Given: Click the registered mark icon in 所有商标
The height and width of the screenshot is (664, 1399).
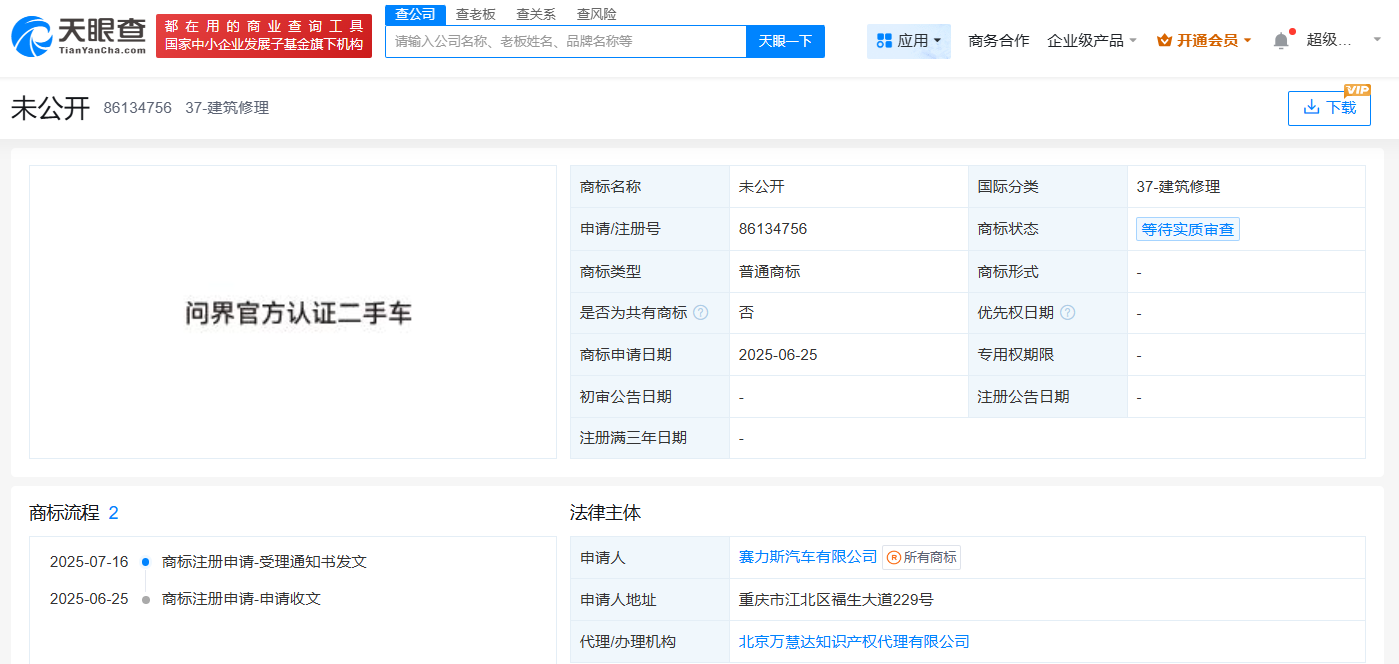Looking at the screenshot, I should (x=894, y=558).
